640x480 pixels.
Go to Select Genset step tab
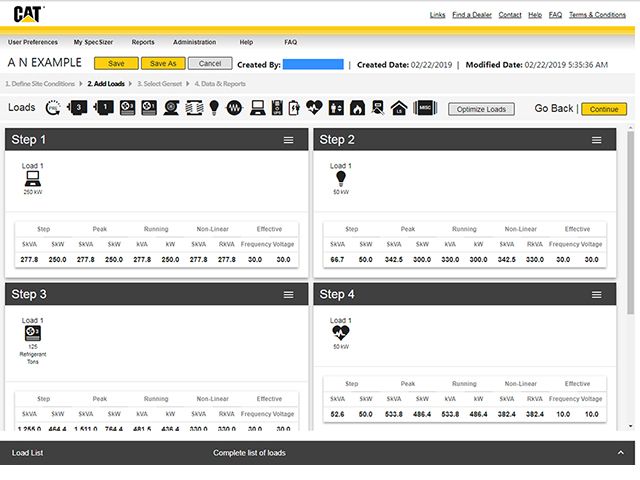point(160,84)
